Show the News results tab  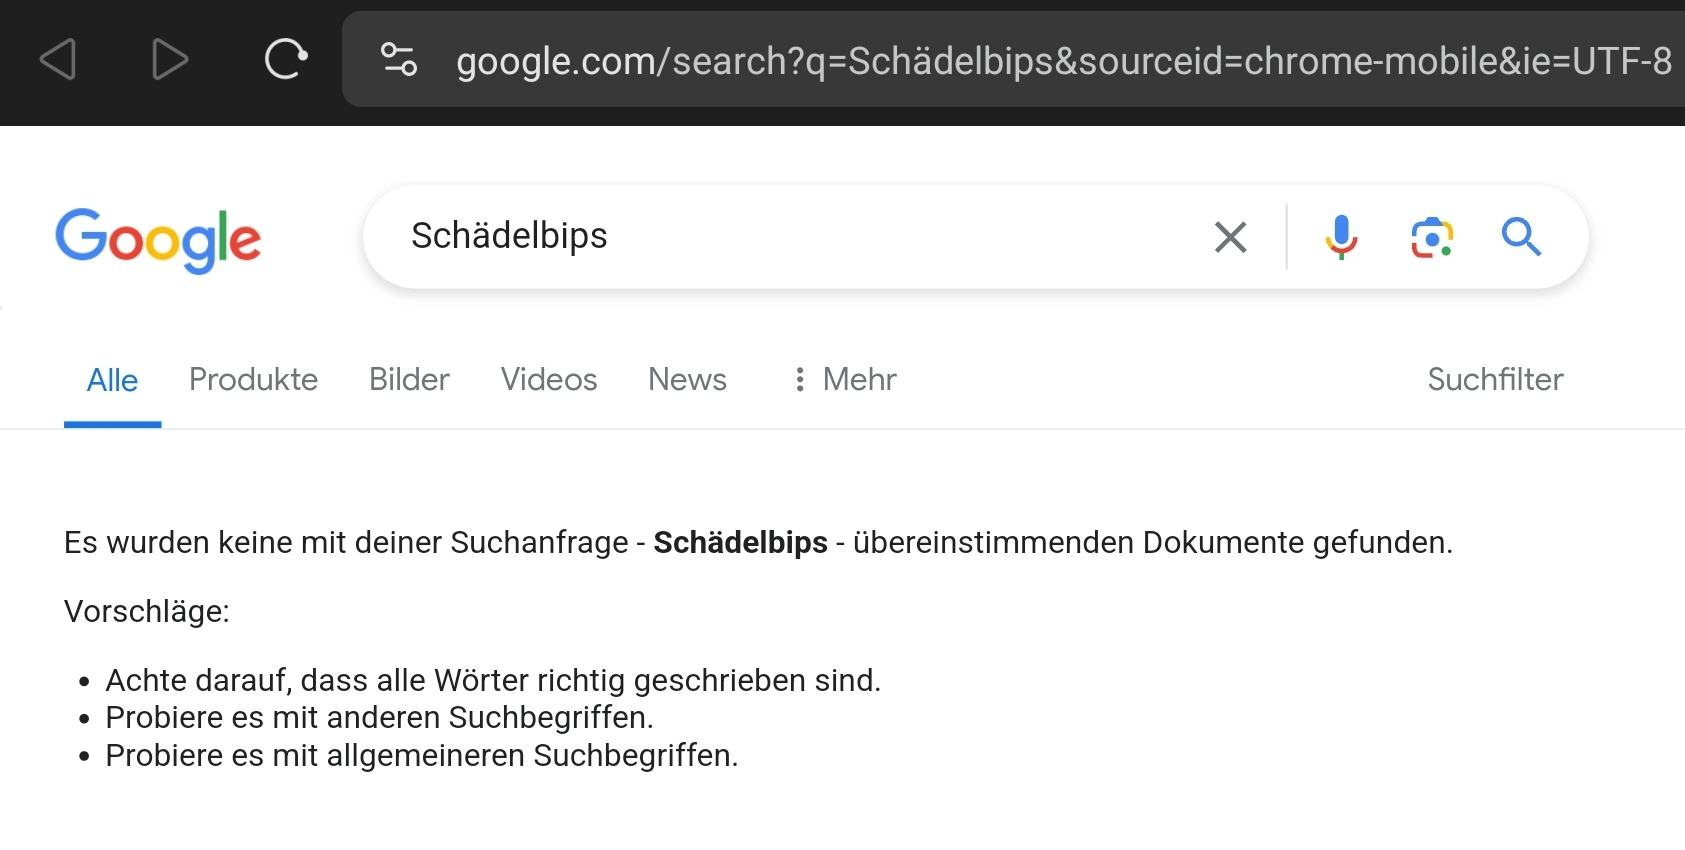click(x=687, y=379)
